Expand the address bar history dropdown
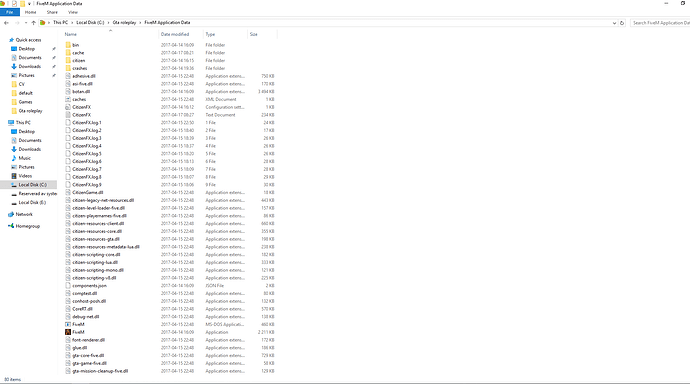Screen dimensions: 690x384 tap(614, 23)
